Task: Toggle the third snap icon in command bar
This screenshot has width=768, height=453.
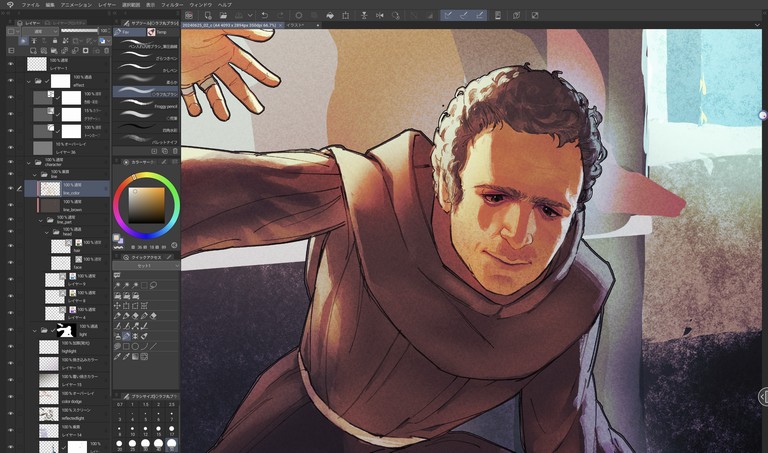Action: point(480,16)
